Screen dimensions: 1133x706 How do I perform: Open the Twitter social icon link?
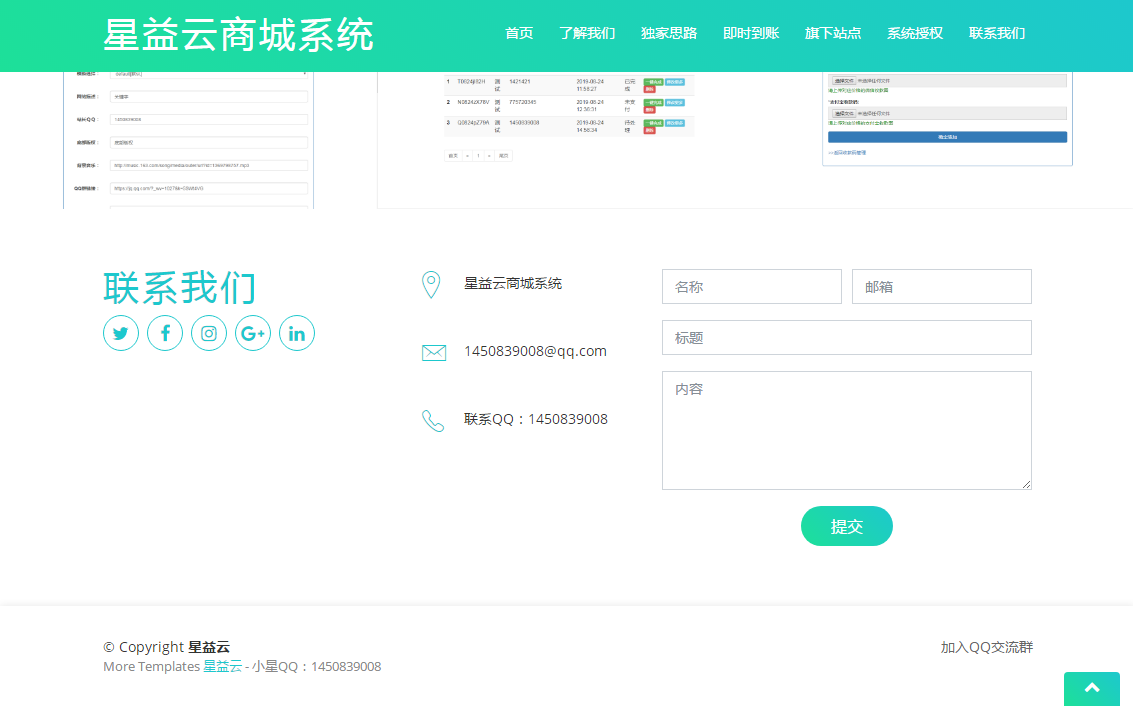pos(121,333)
